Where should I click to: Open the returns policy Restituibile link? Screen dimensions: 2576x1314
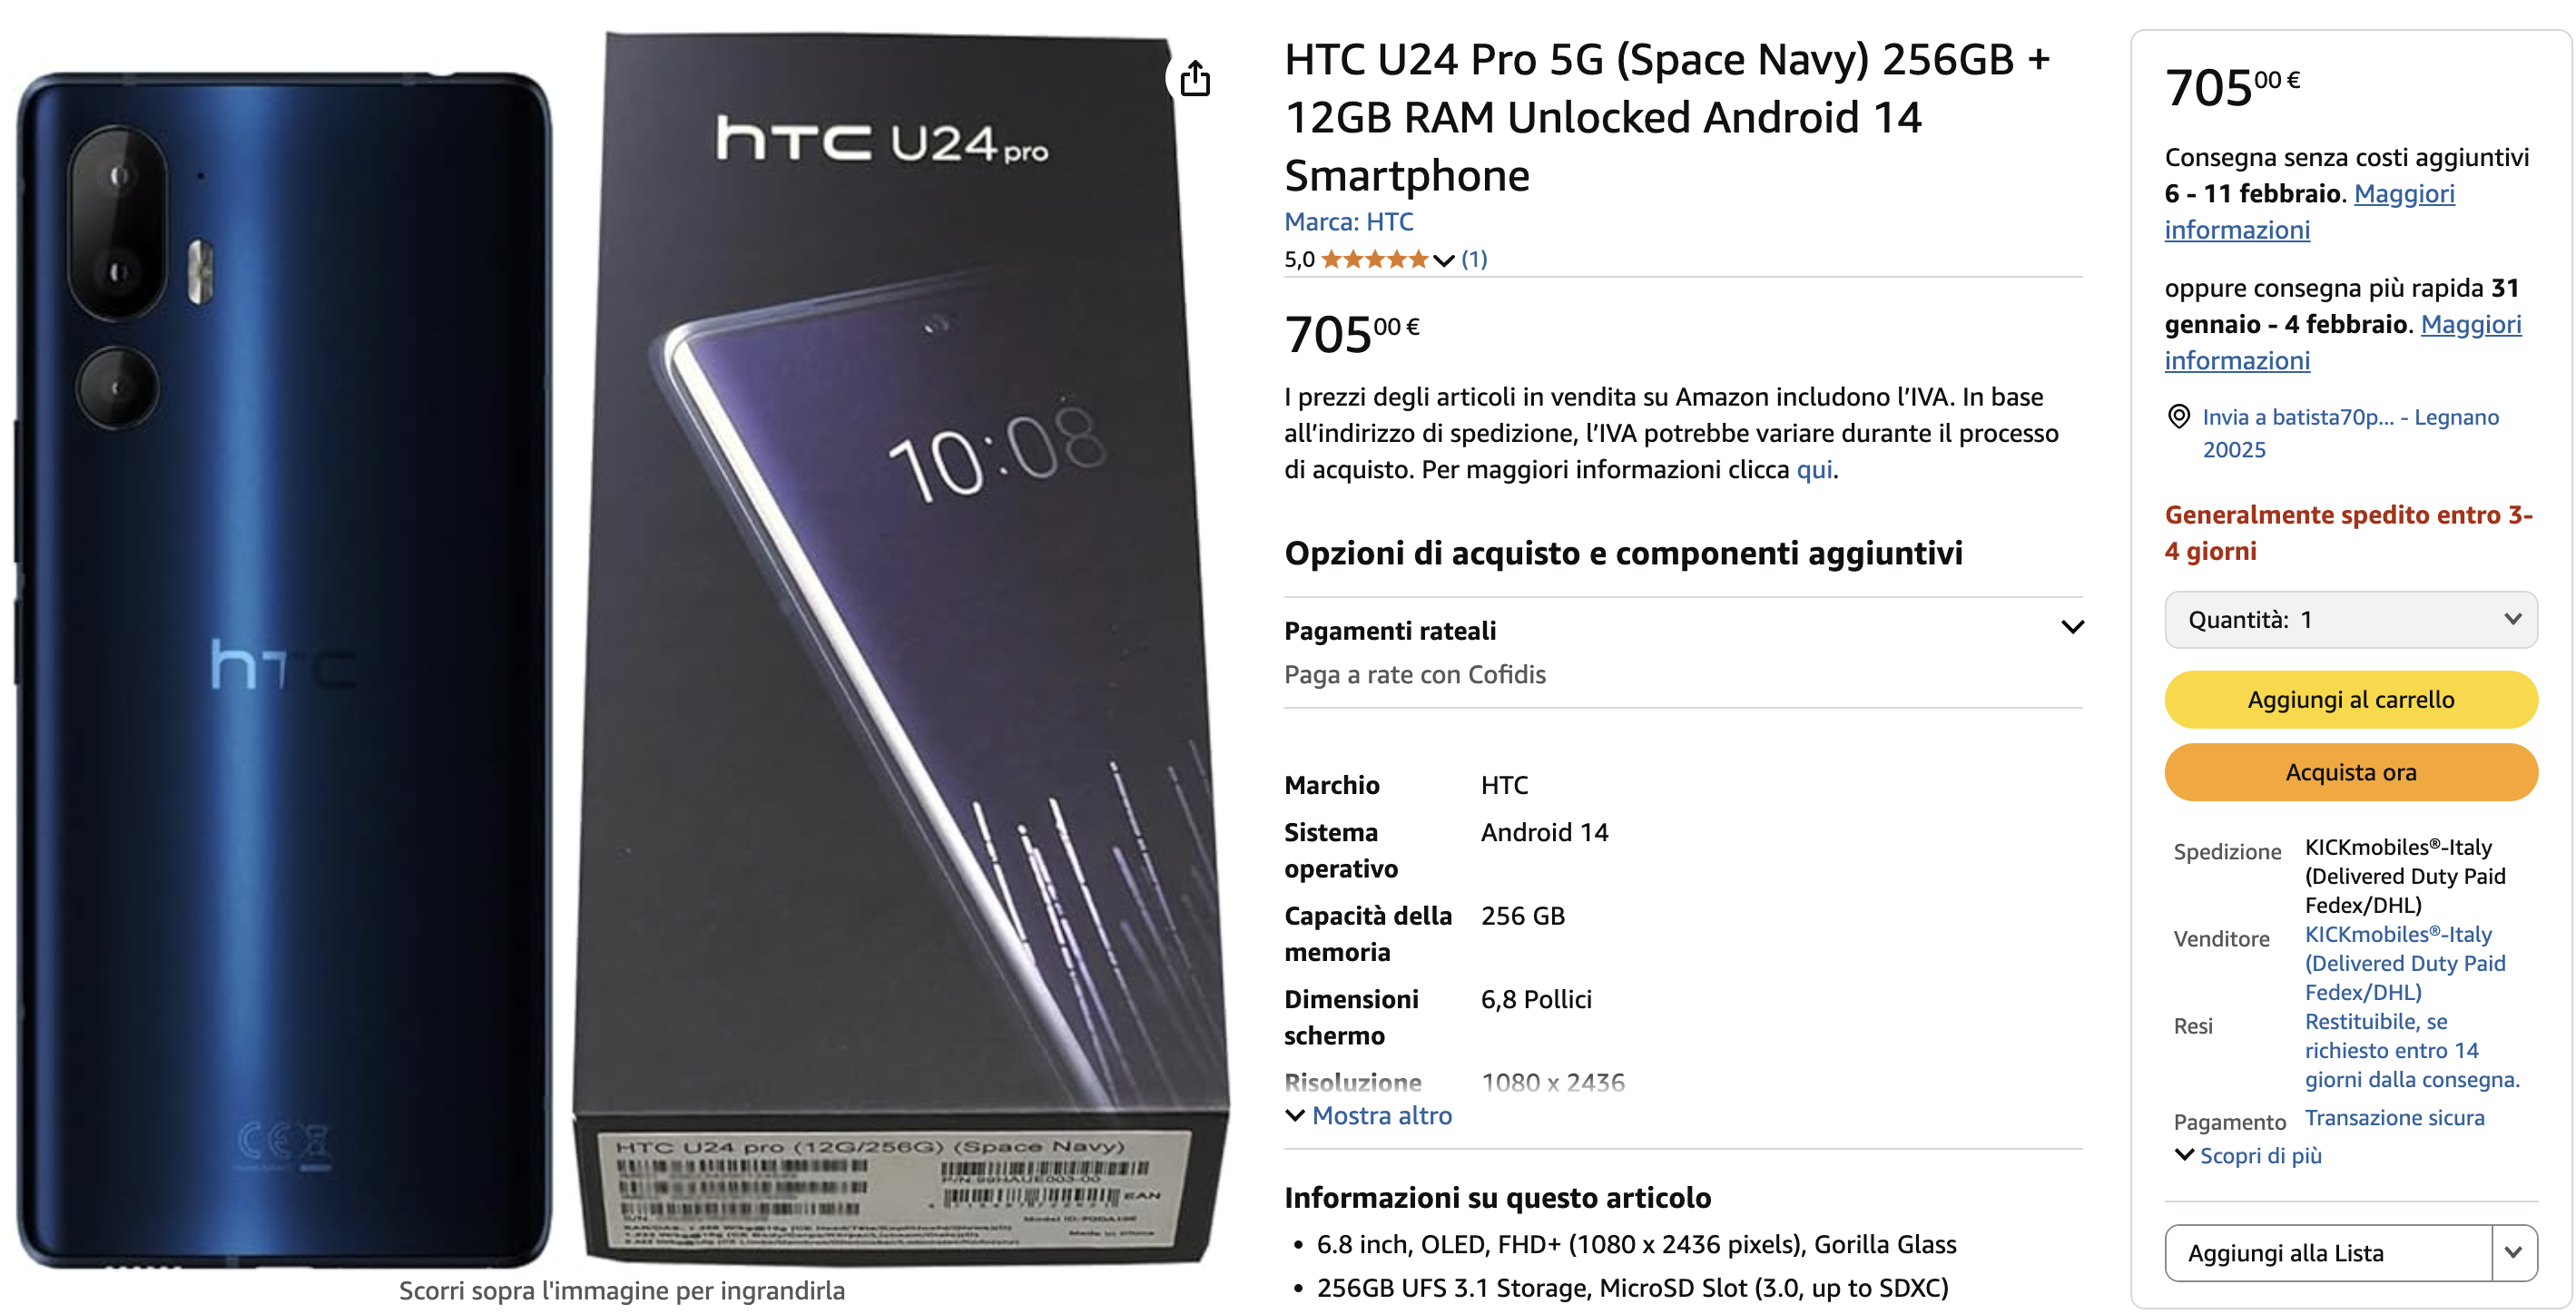(x=2411, y=1050)
